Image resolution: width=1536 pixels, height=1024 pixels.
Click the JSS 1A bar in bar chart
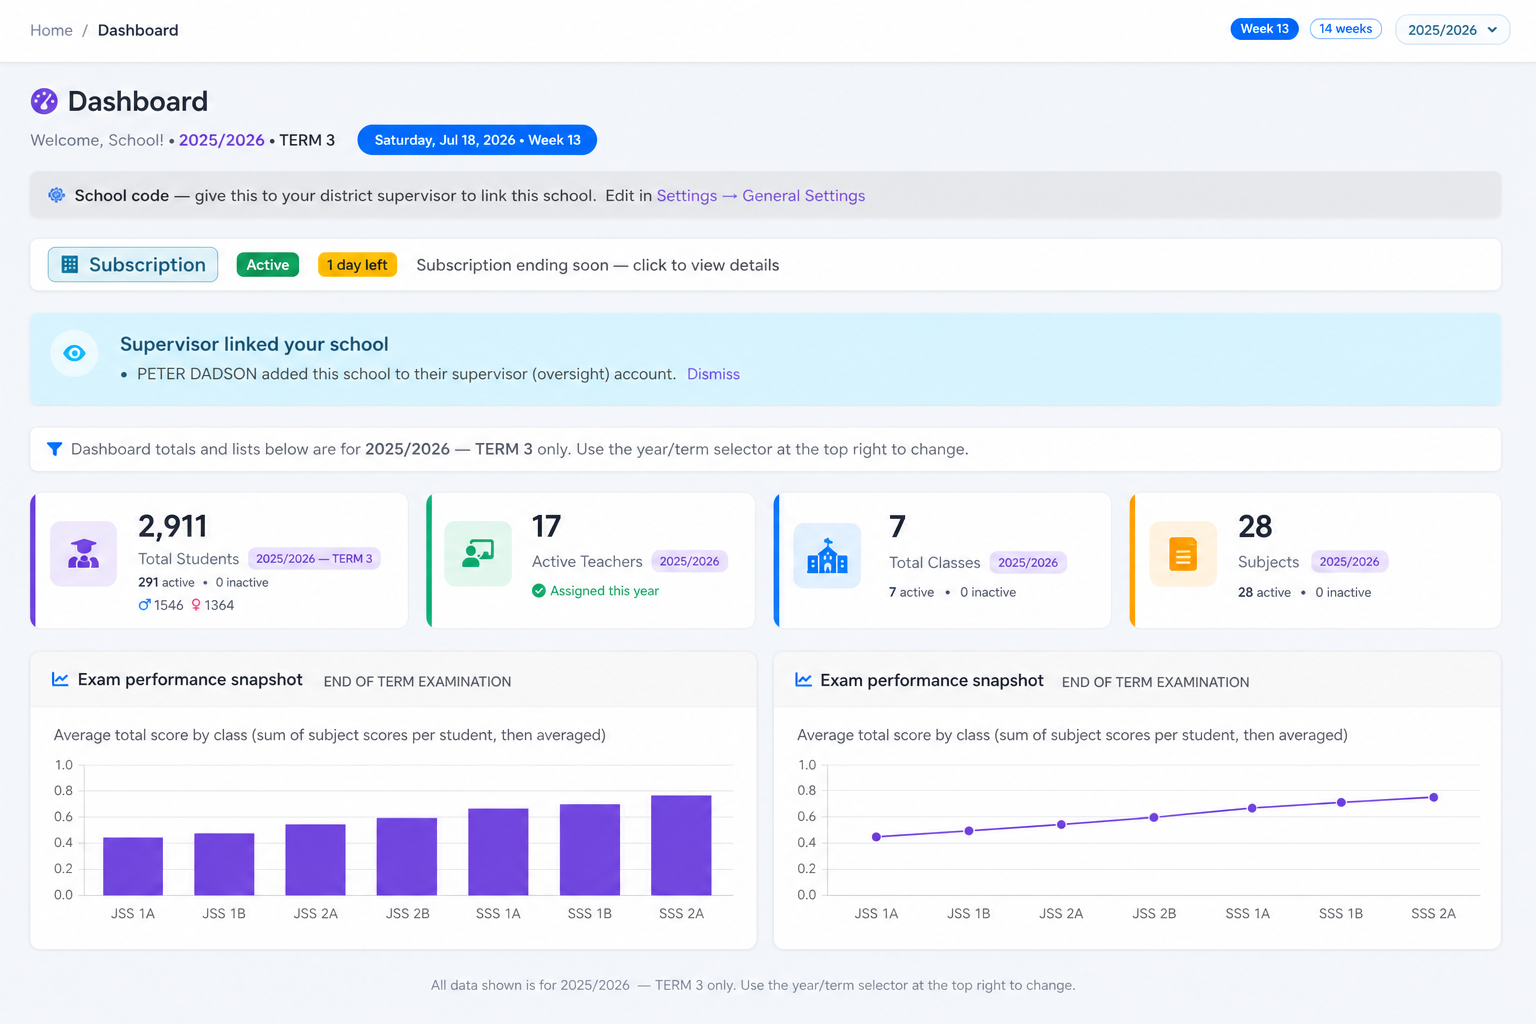133,866
